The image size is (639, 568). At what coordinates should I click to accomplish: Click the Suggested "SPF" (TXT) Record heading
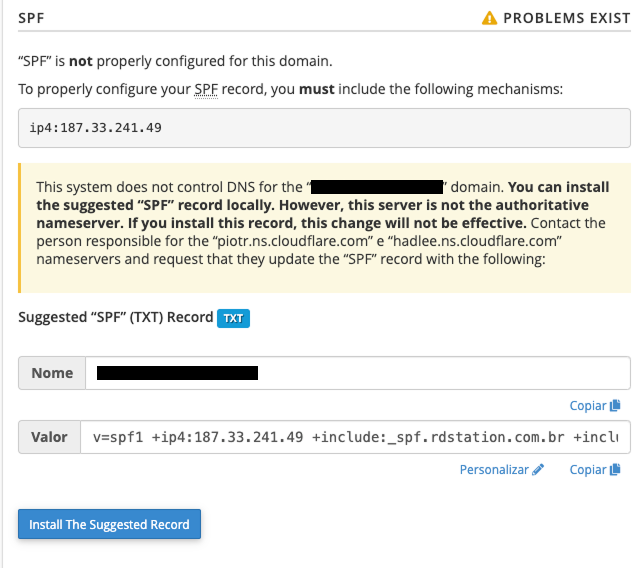[x=116, y=317]
